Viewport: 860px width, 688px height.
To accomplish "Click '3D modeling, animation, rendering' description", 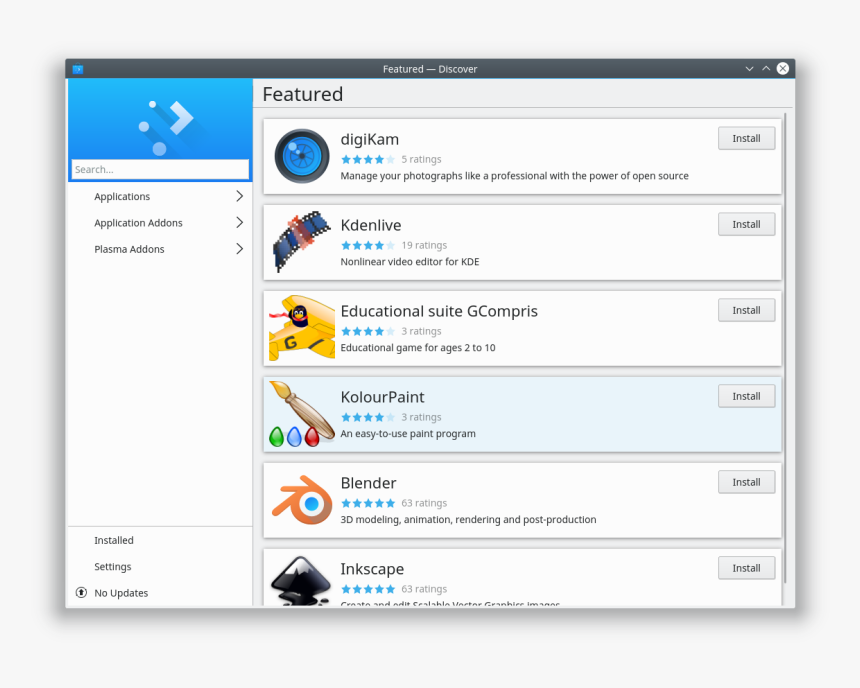I will click(x=468, y=520).
